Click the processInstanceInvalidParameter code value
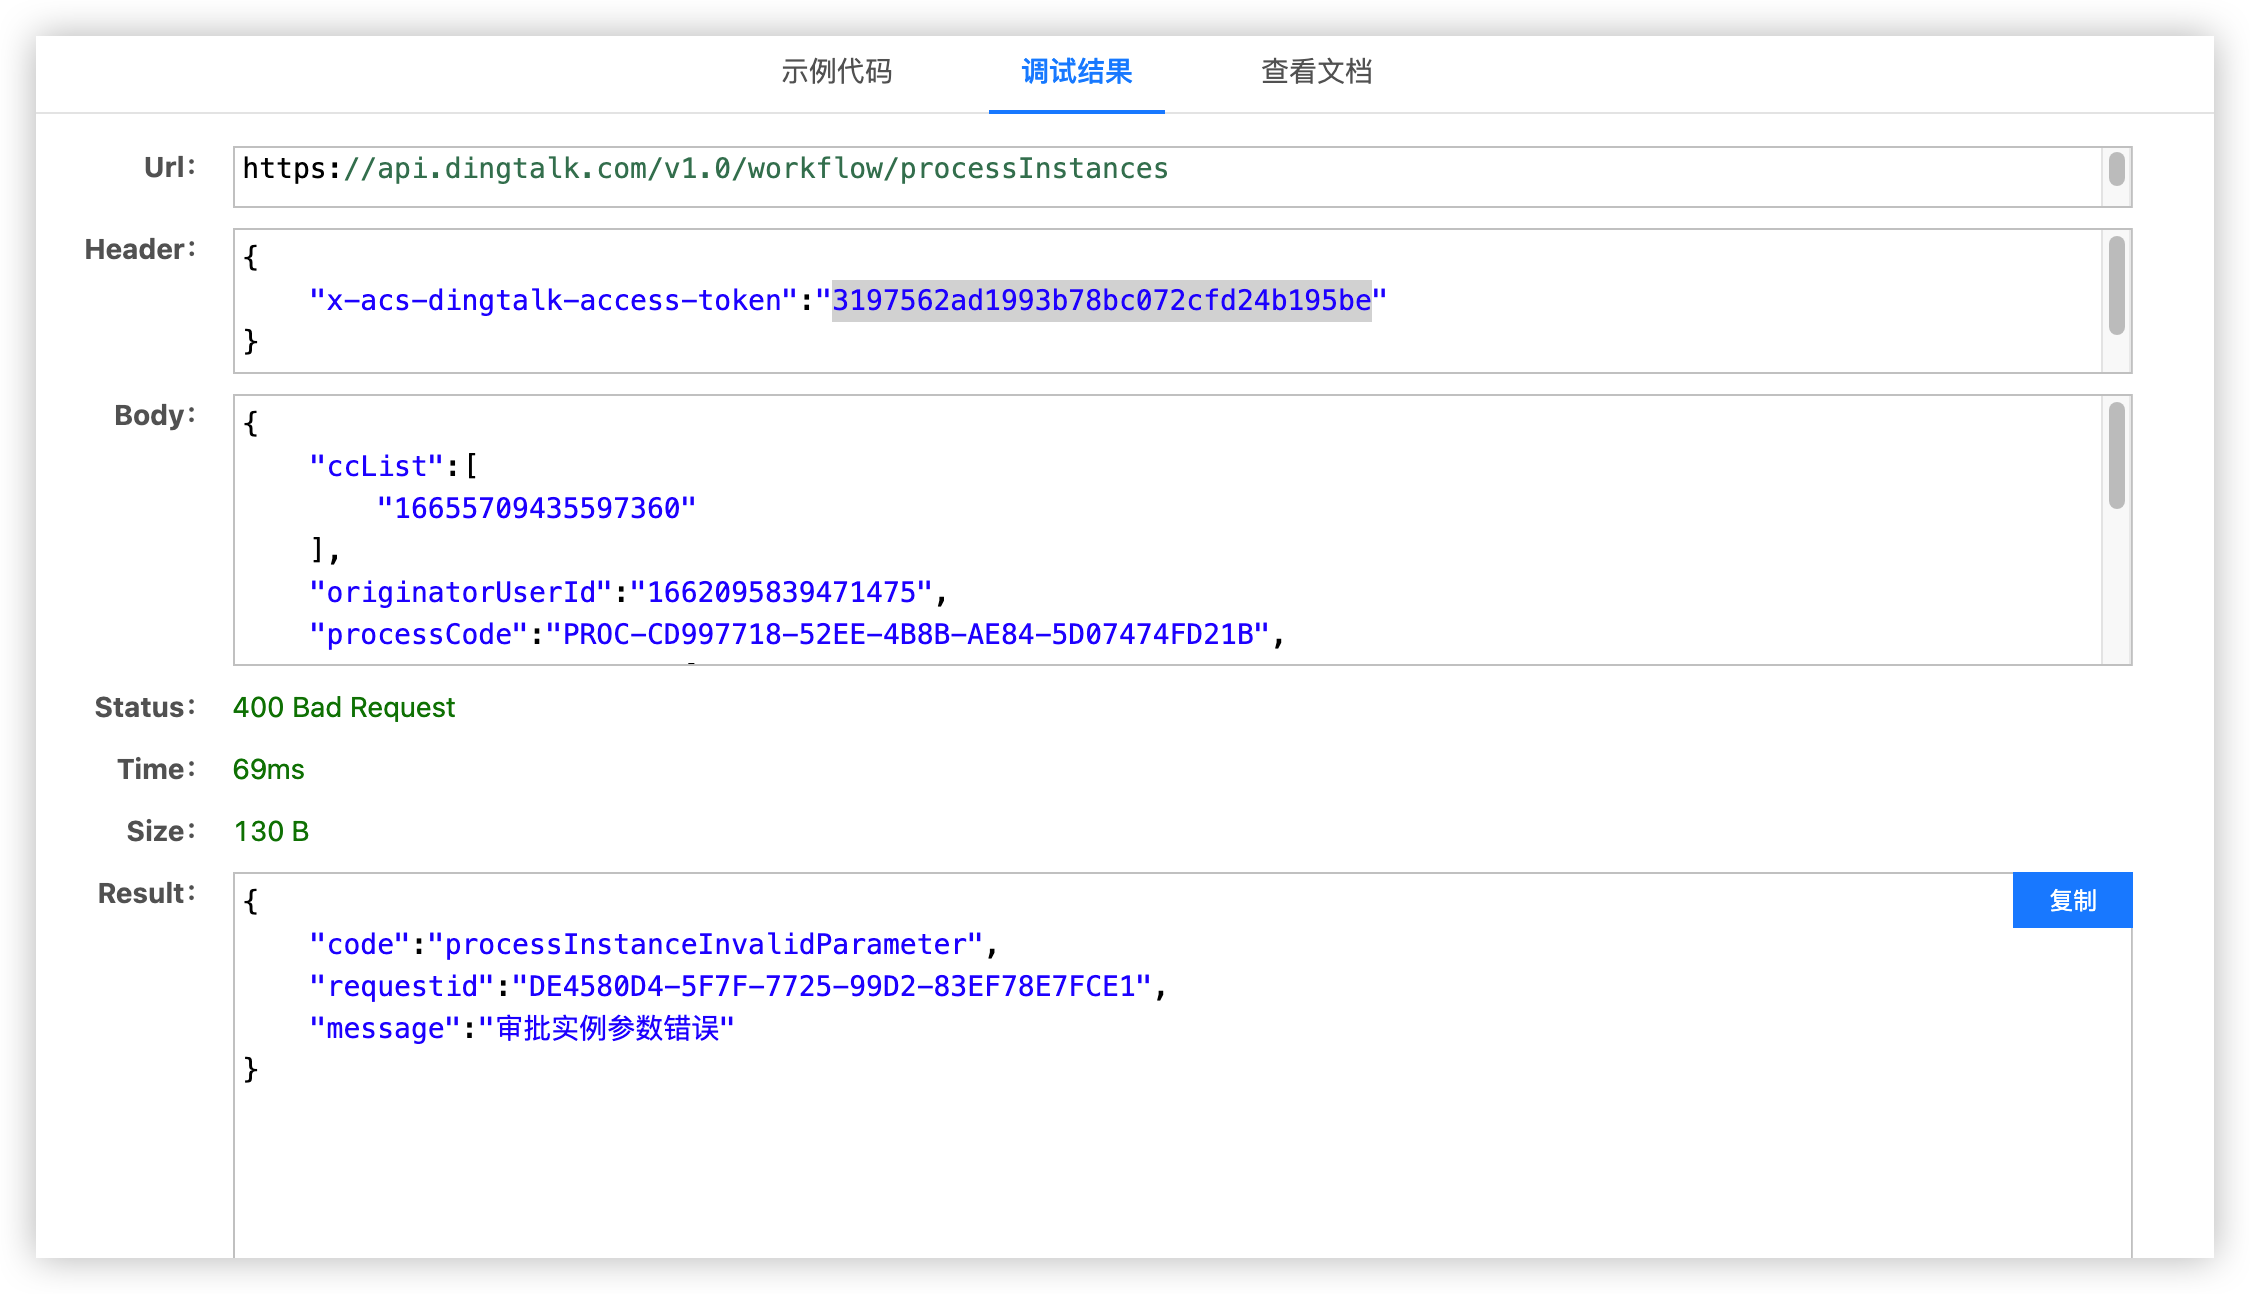Viewport: 2250px width, 1294px height. click(x=705, y=944)
